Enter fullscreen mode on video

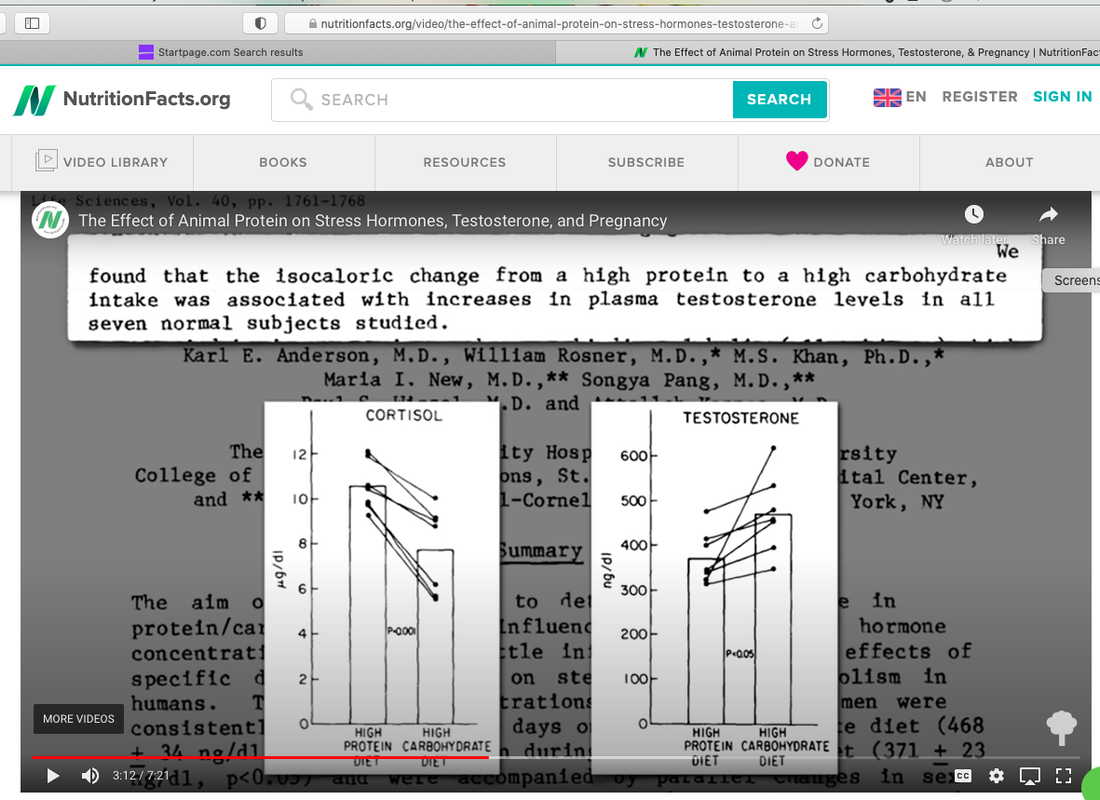1064,775
